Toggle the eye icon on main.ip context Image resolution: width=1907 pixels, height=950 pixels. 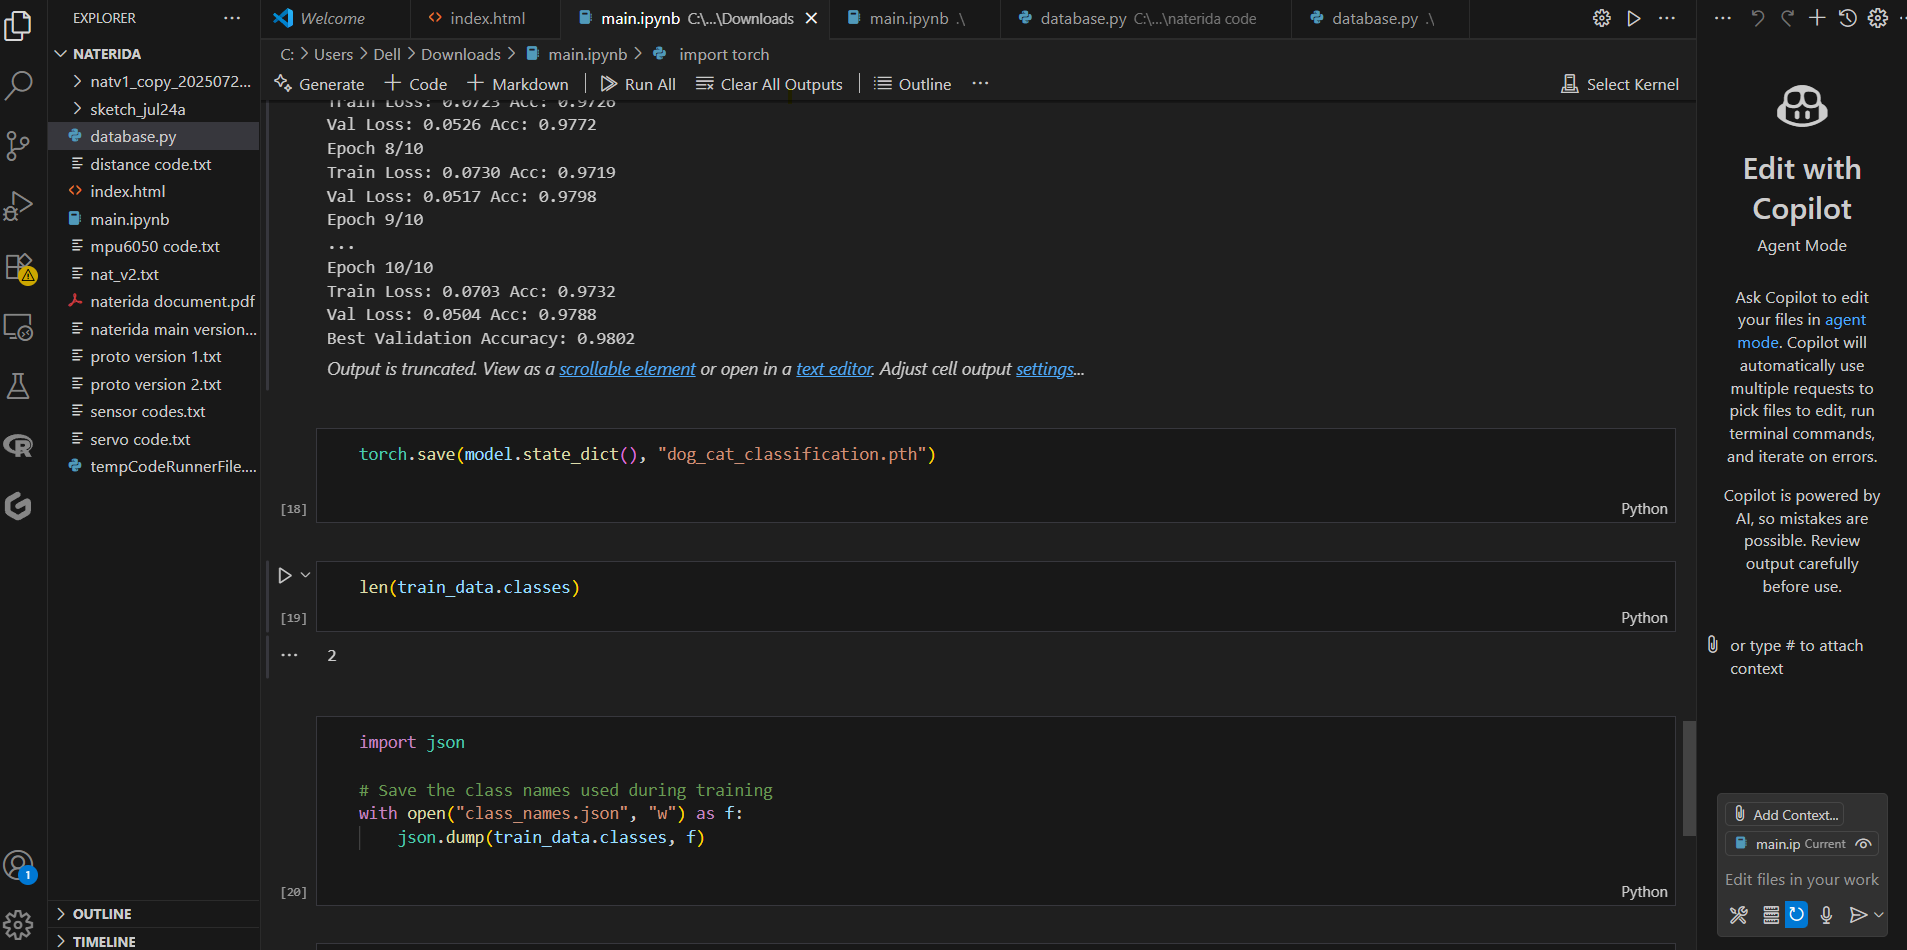(1863, 844)
